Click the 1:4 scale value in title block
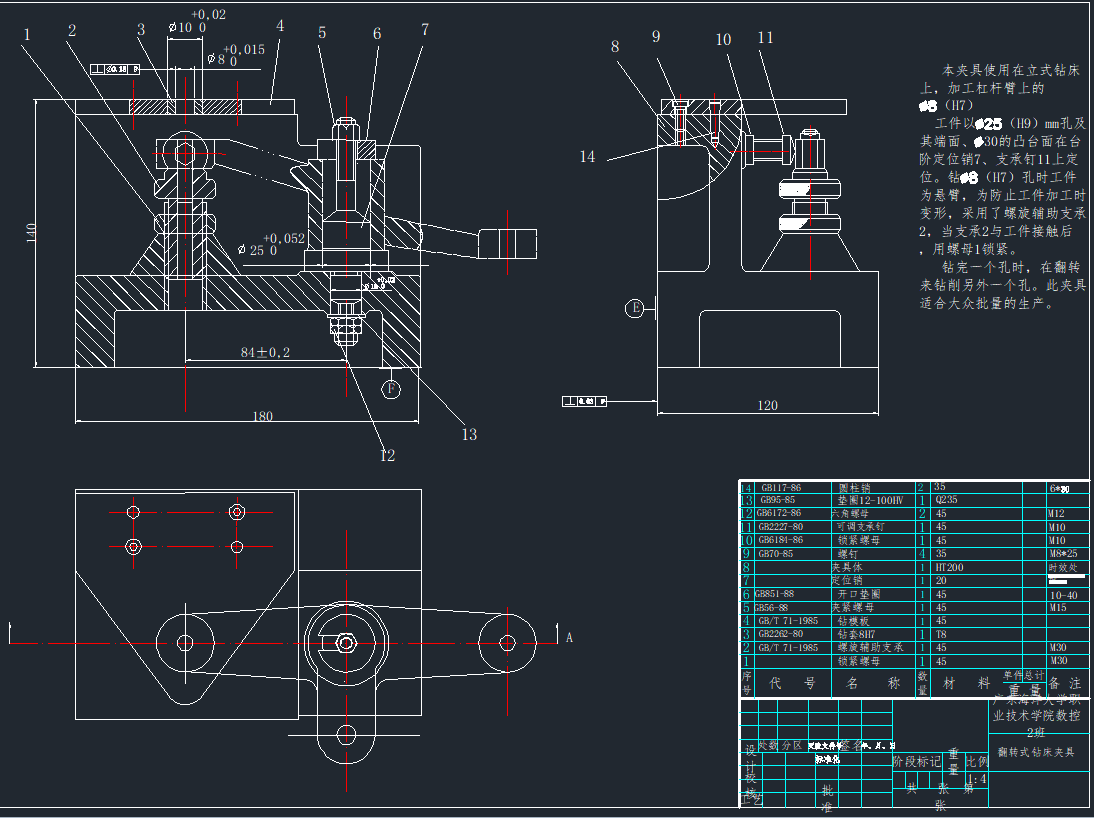 coord(977,778)
